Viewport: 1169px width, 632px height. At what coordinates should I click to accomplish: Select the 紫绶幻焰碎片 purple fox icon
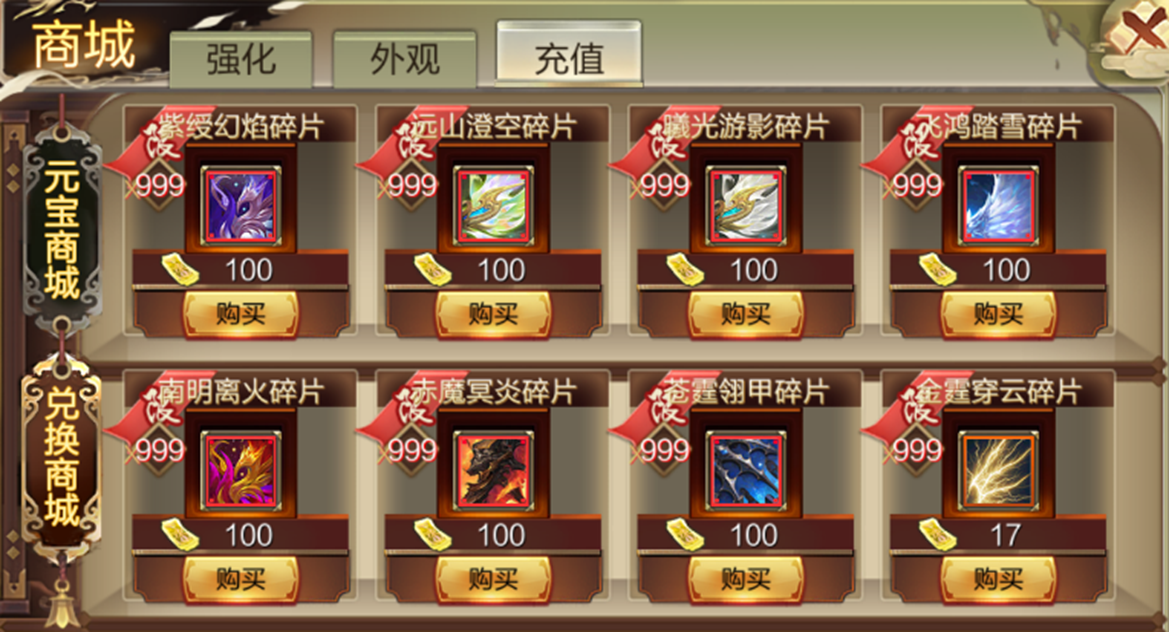tap(241, 205)
